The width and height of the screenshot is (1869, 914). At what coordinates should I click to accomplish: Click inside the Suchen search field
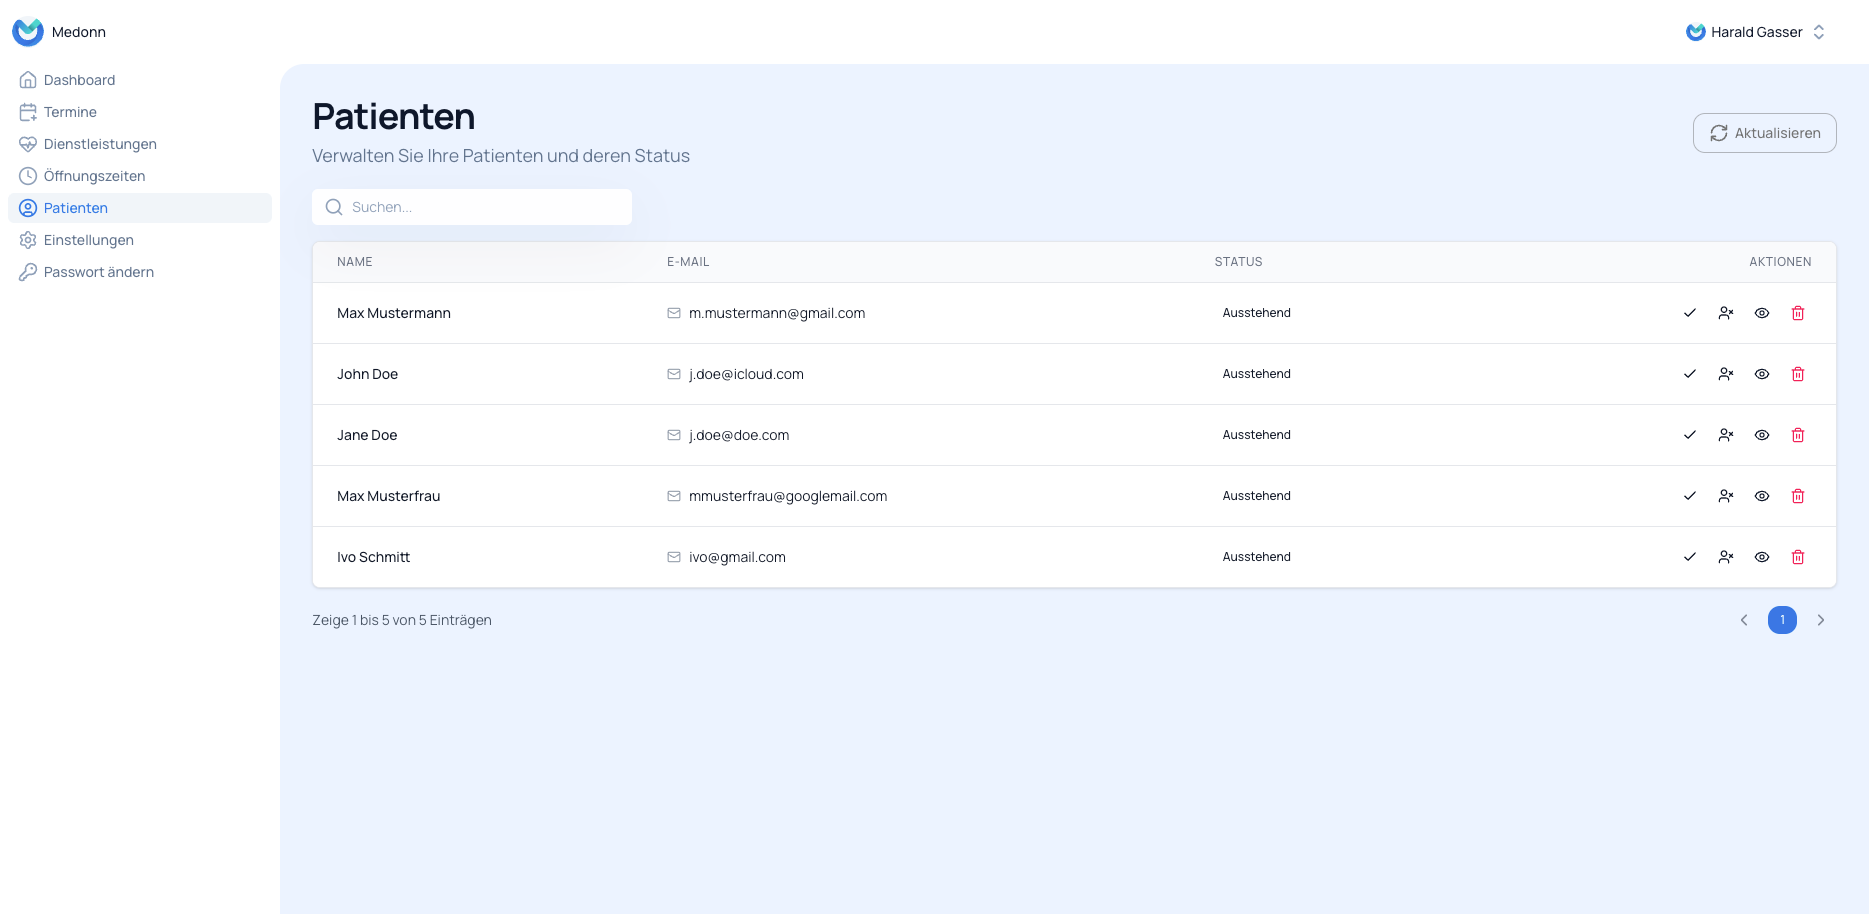coord(470,207)
